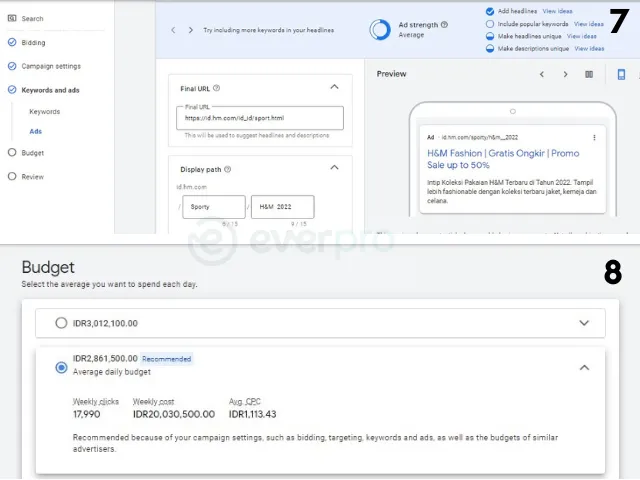This screenshot has height=480, width=640.
Task: Click the IDR1,113.43 average CPC value
Action: (x=252, y=414)
